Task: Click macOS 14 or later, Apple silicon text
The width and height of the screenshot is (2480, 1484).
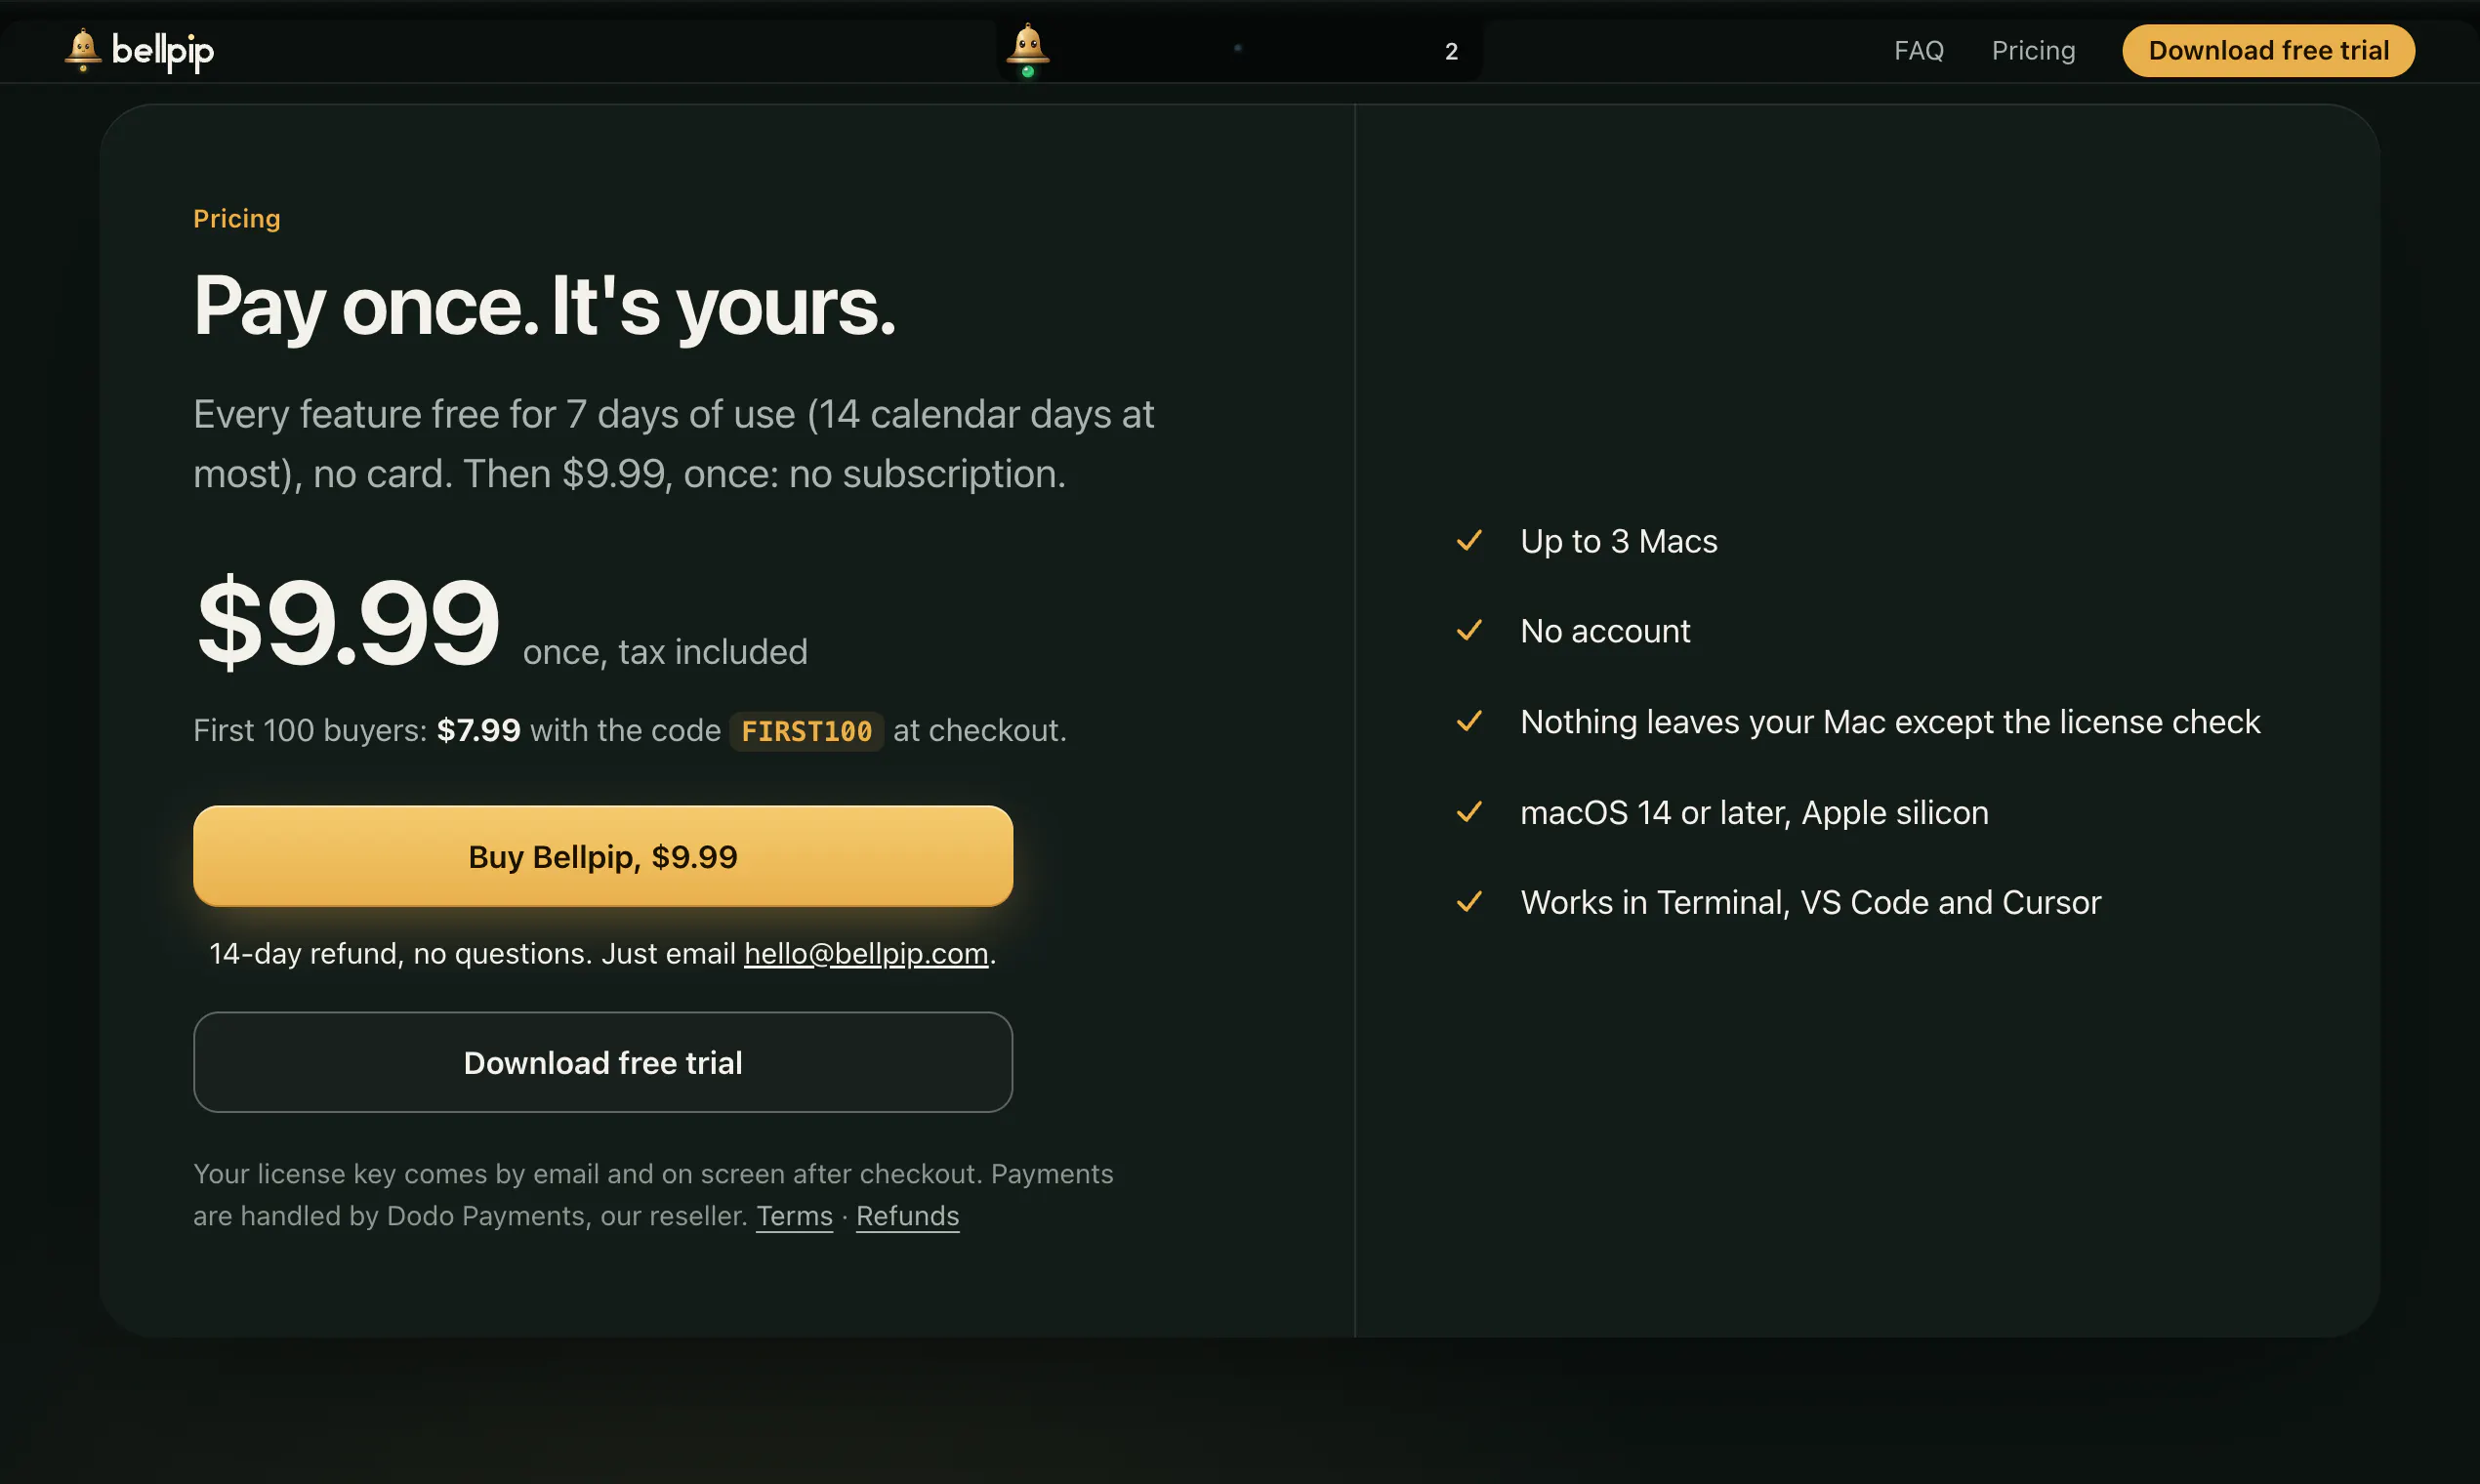Action: [1754, 812]
